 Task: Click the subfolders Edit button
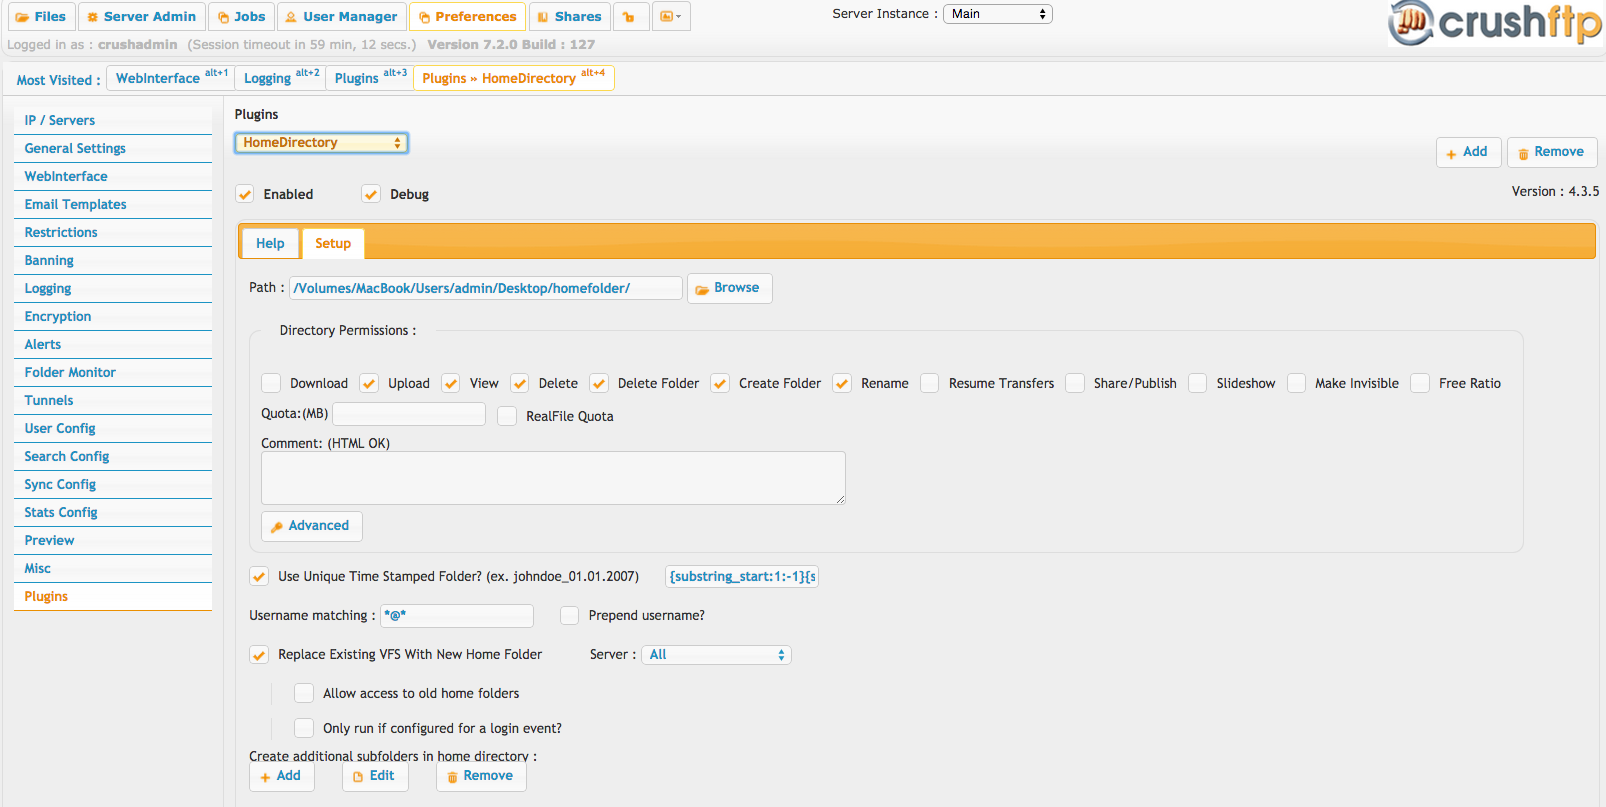pos(375,776)
